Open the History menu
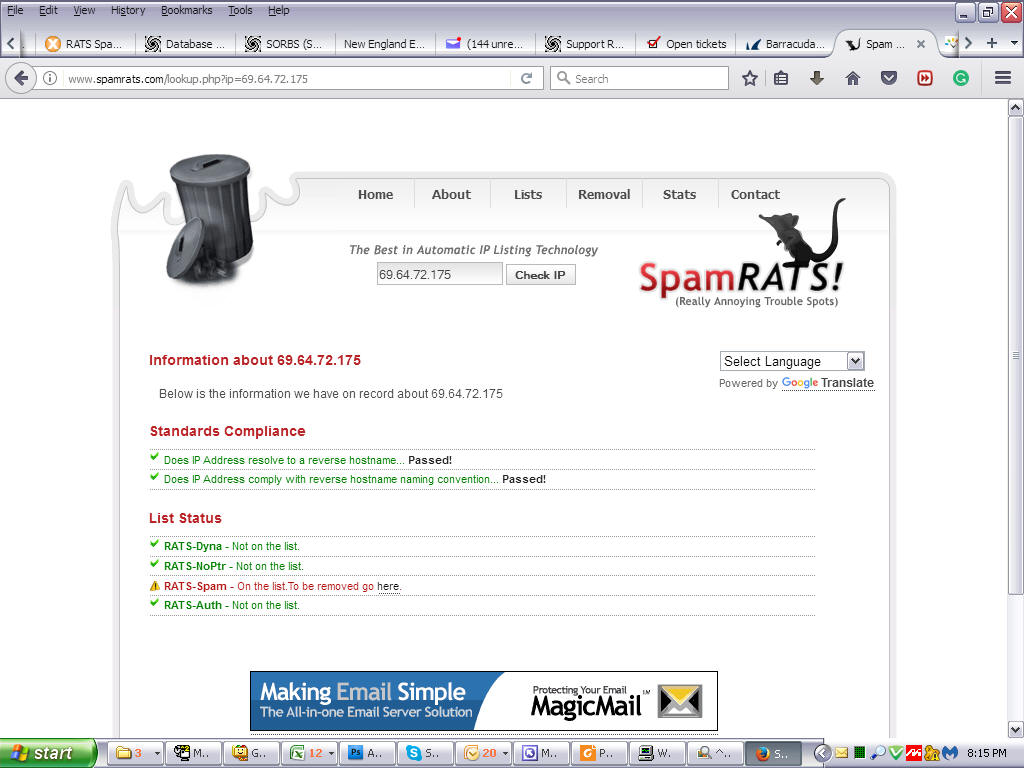This screenshot has height=768, width=1024. pyautogui.click(x=128, y=10)
